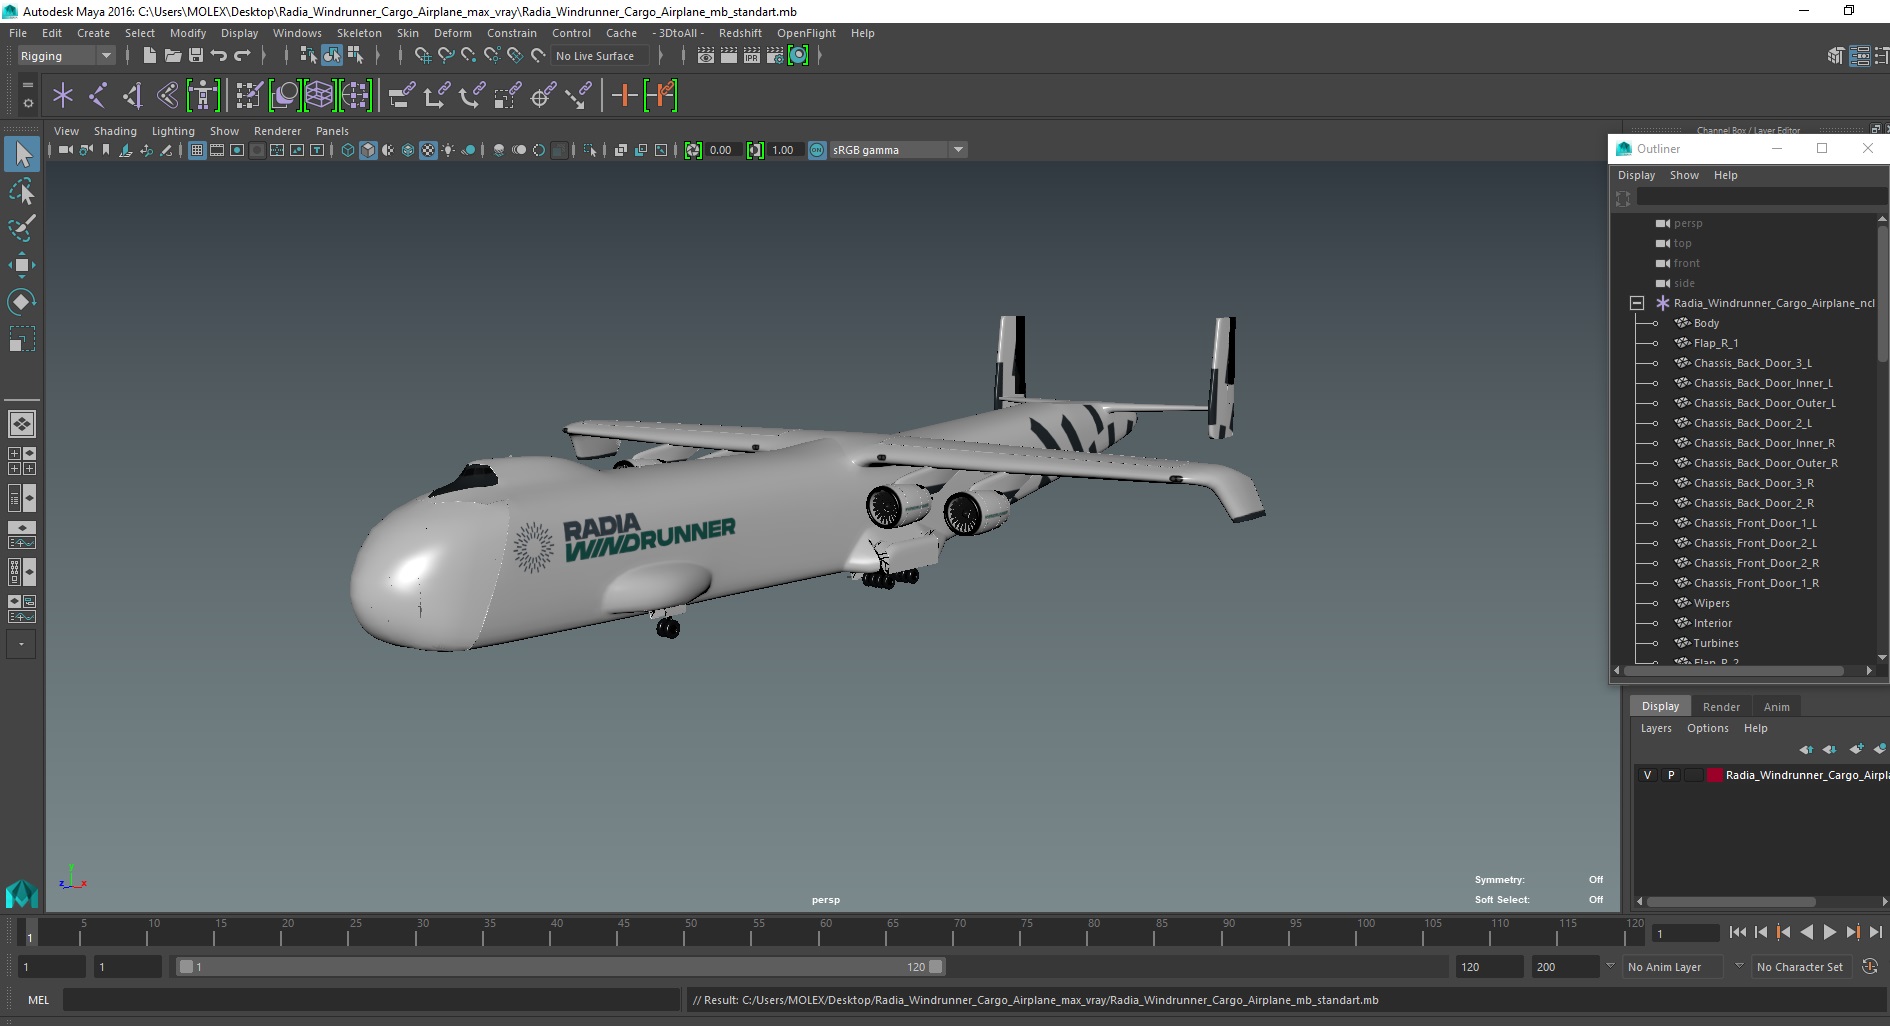Click the IPR render icon
Viewport: 1890px width, 1026px height.
click(752, 56)
